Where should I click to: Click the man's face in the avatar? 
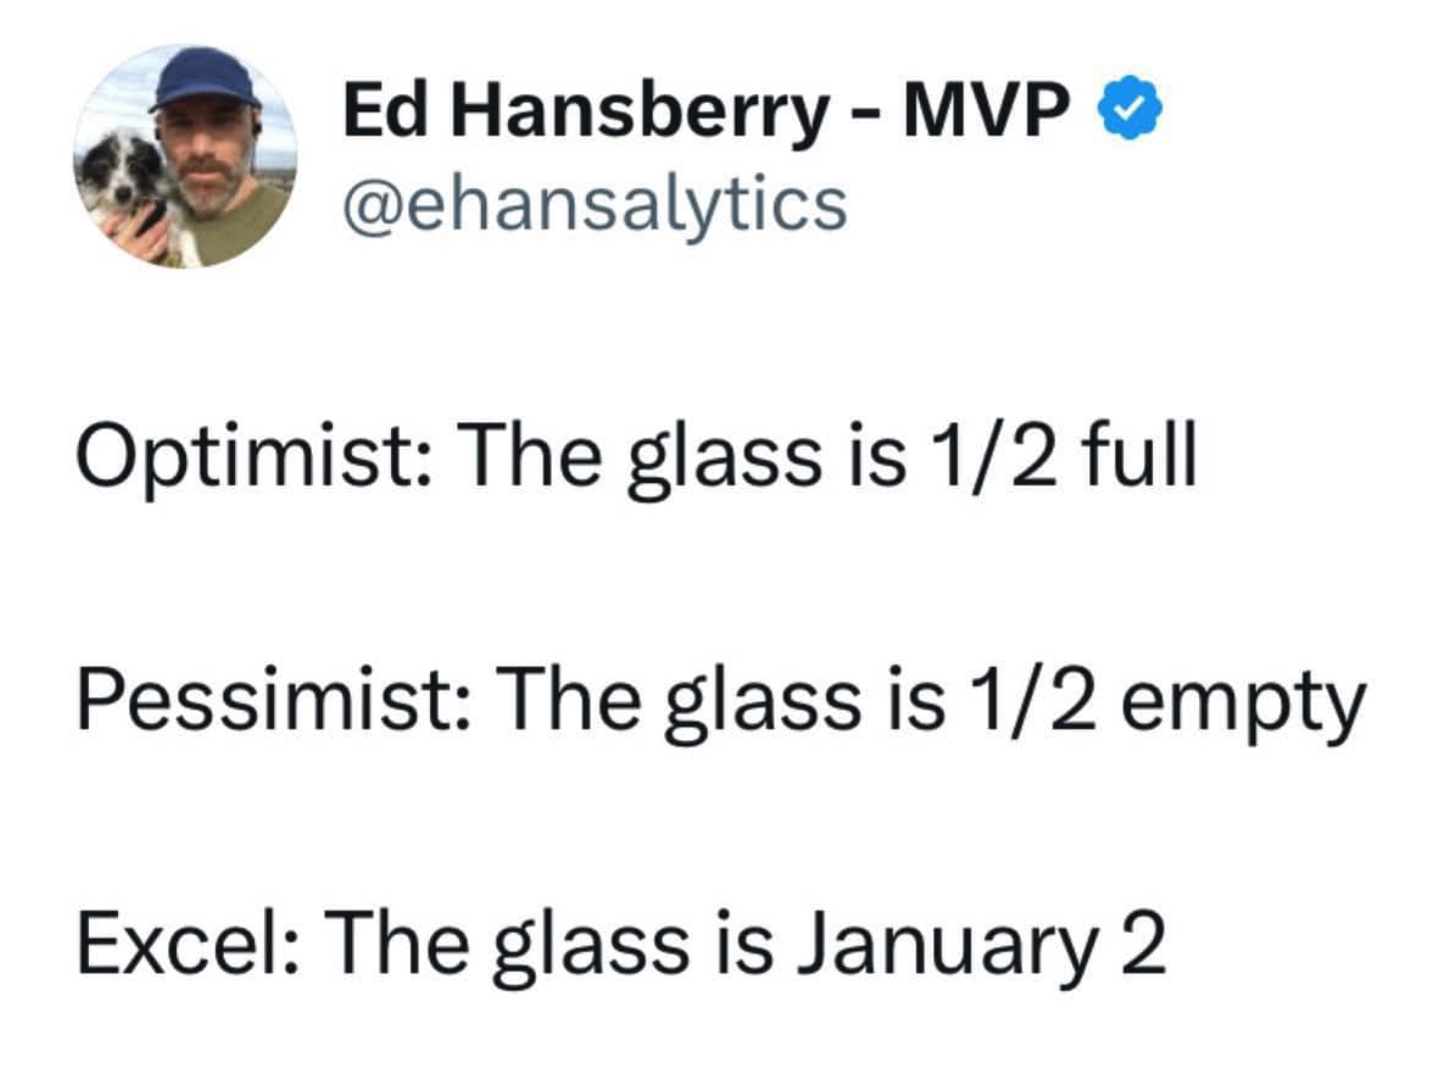tap(212, 160)
